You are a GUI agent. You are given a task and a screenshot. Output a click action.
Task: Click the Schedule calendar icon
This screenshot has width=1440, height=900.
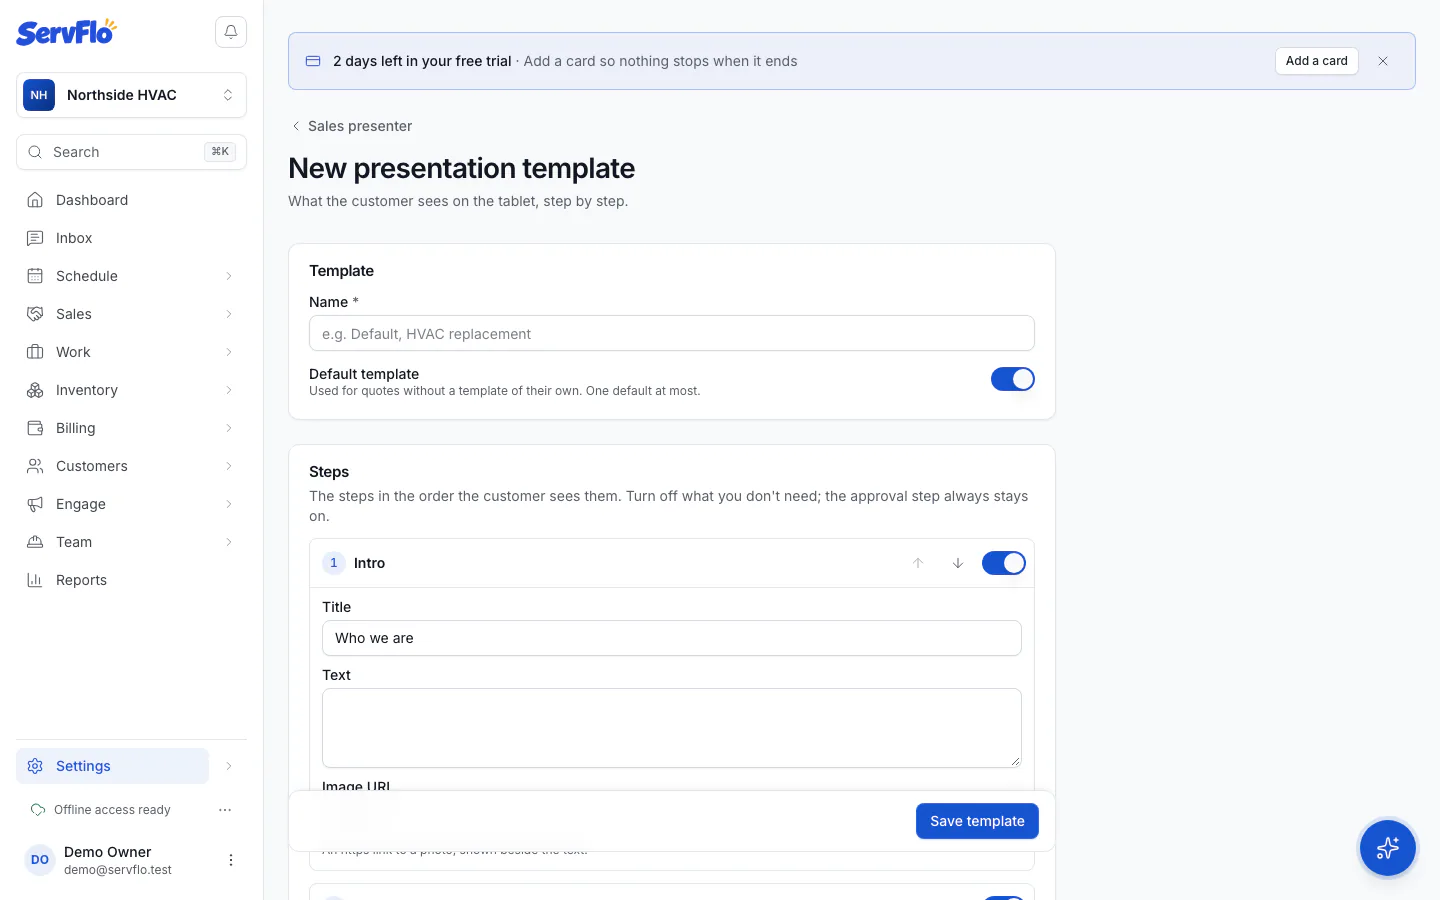[35, 276]
